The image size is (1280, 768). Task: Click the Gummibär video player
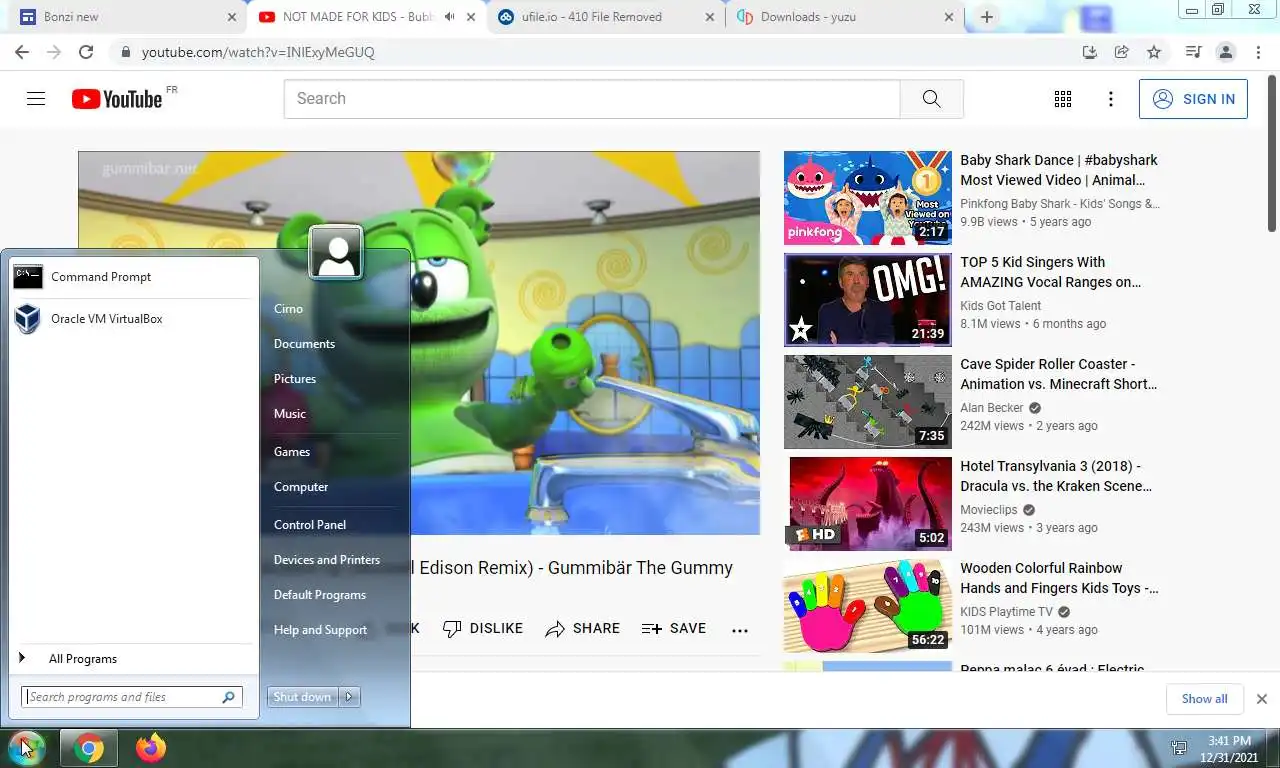(x=419, y=343)
